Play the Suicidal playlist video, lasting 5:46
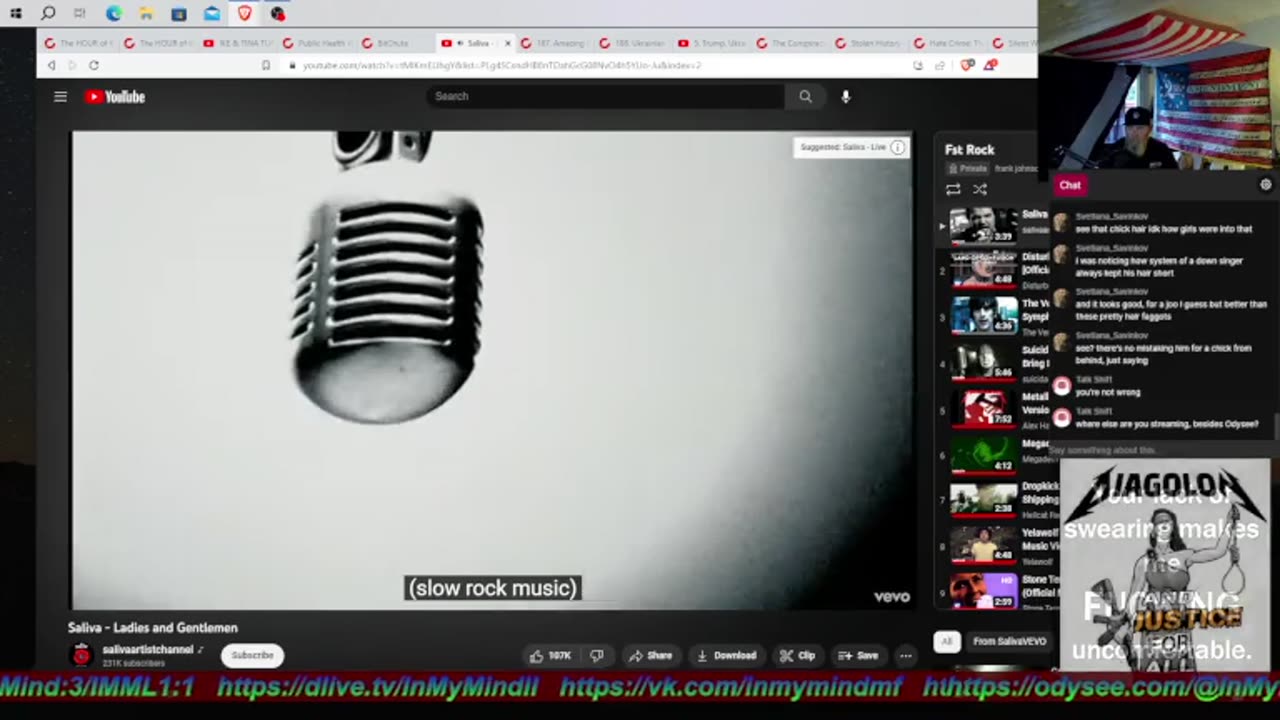 [983, 362]
